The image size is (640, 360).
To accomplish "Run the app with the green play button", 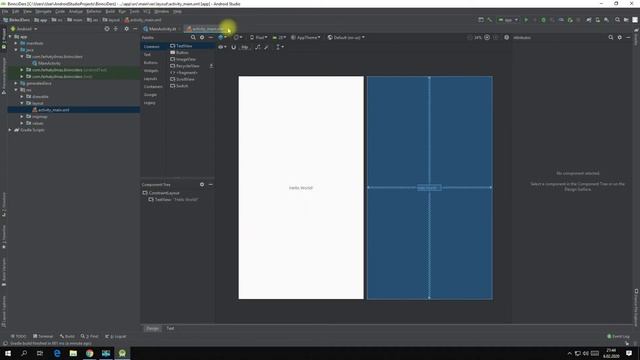I will (x=526, y=20).
